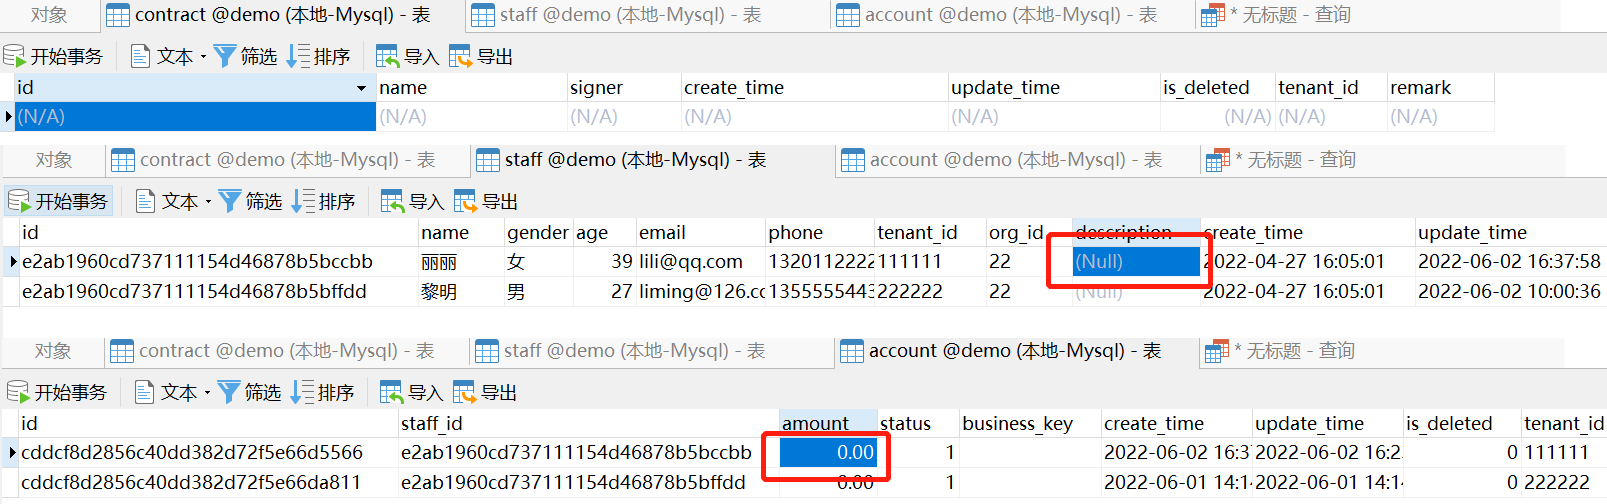Screen dimensions: 1607x504
Task: Click the 导出 export icon in the account table toolbar
Action: click(465, 393)
